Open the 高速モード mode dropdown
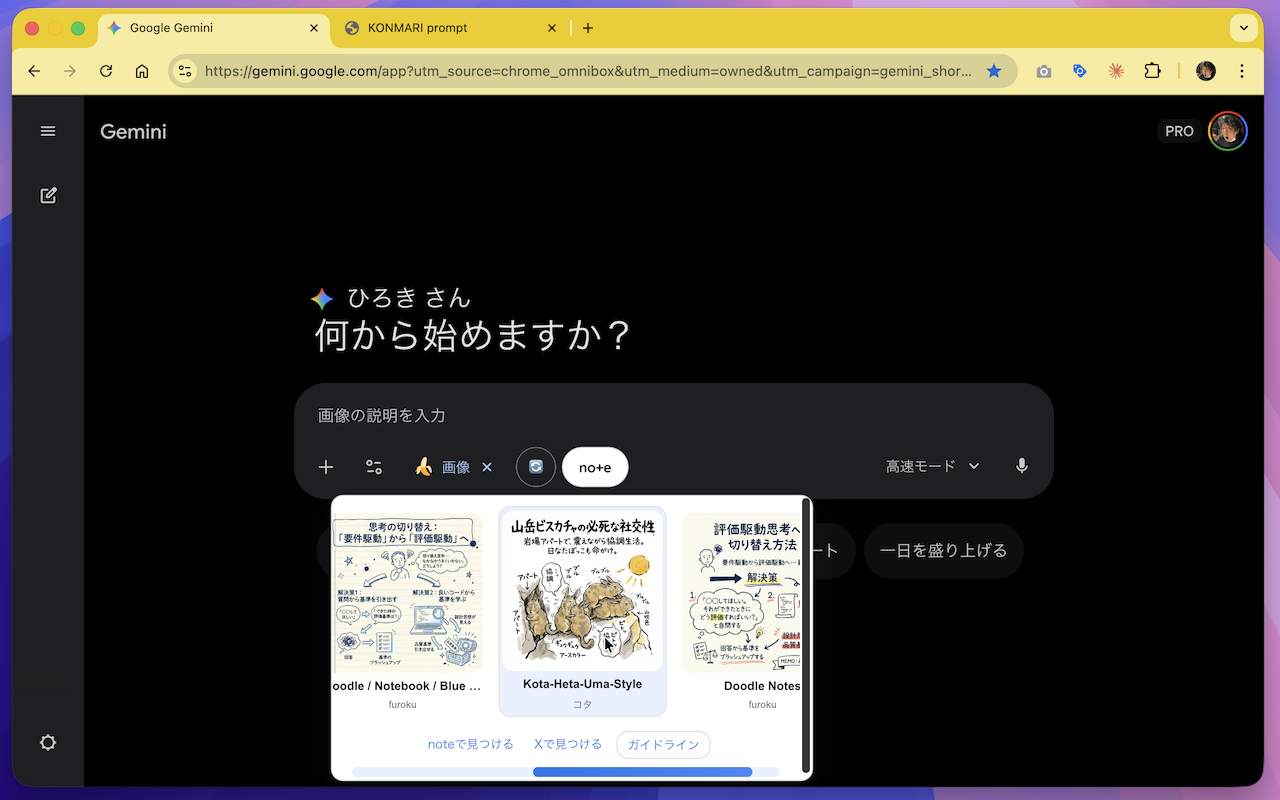The height and width of the screenshot is (800, 1280). coord(930,466)
